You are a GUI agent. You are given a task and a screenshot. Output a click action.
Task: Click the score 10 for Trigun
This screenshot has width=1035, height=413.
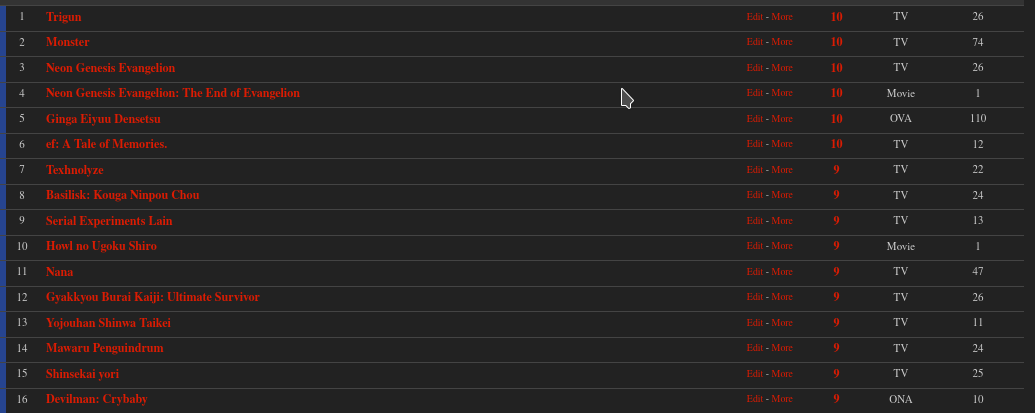(836, 17)
